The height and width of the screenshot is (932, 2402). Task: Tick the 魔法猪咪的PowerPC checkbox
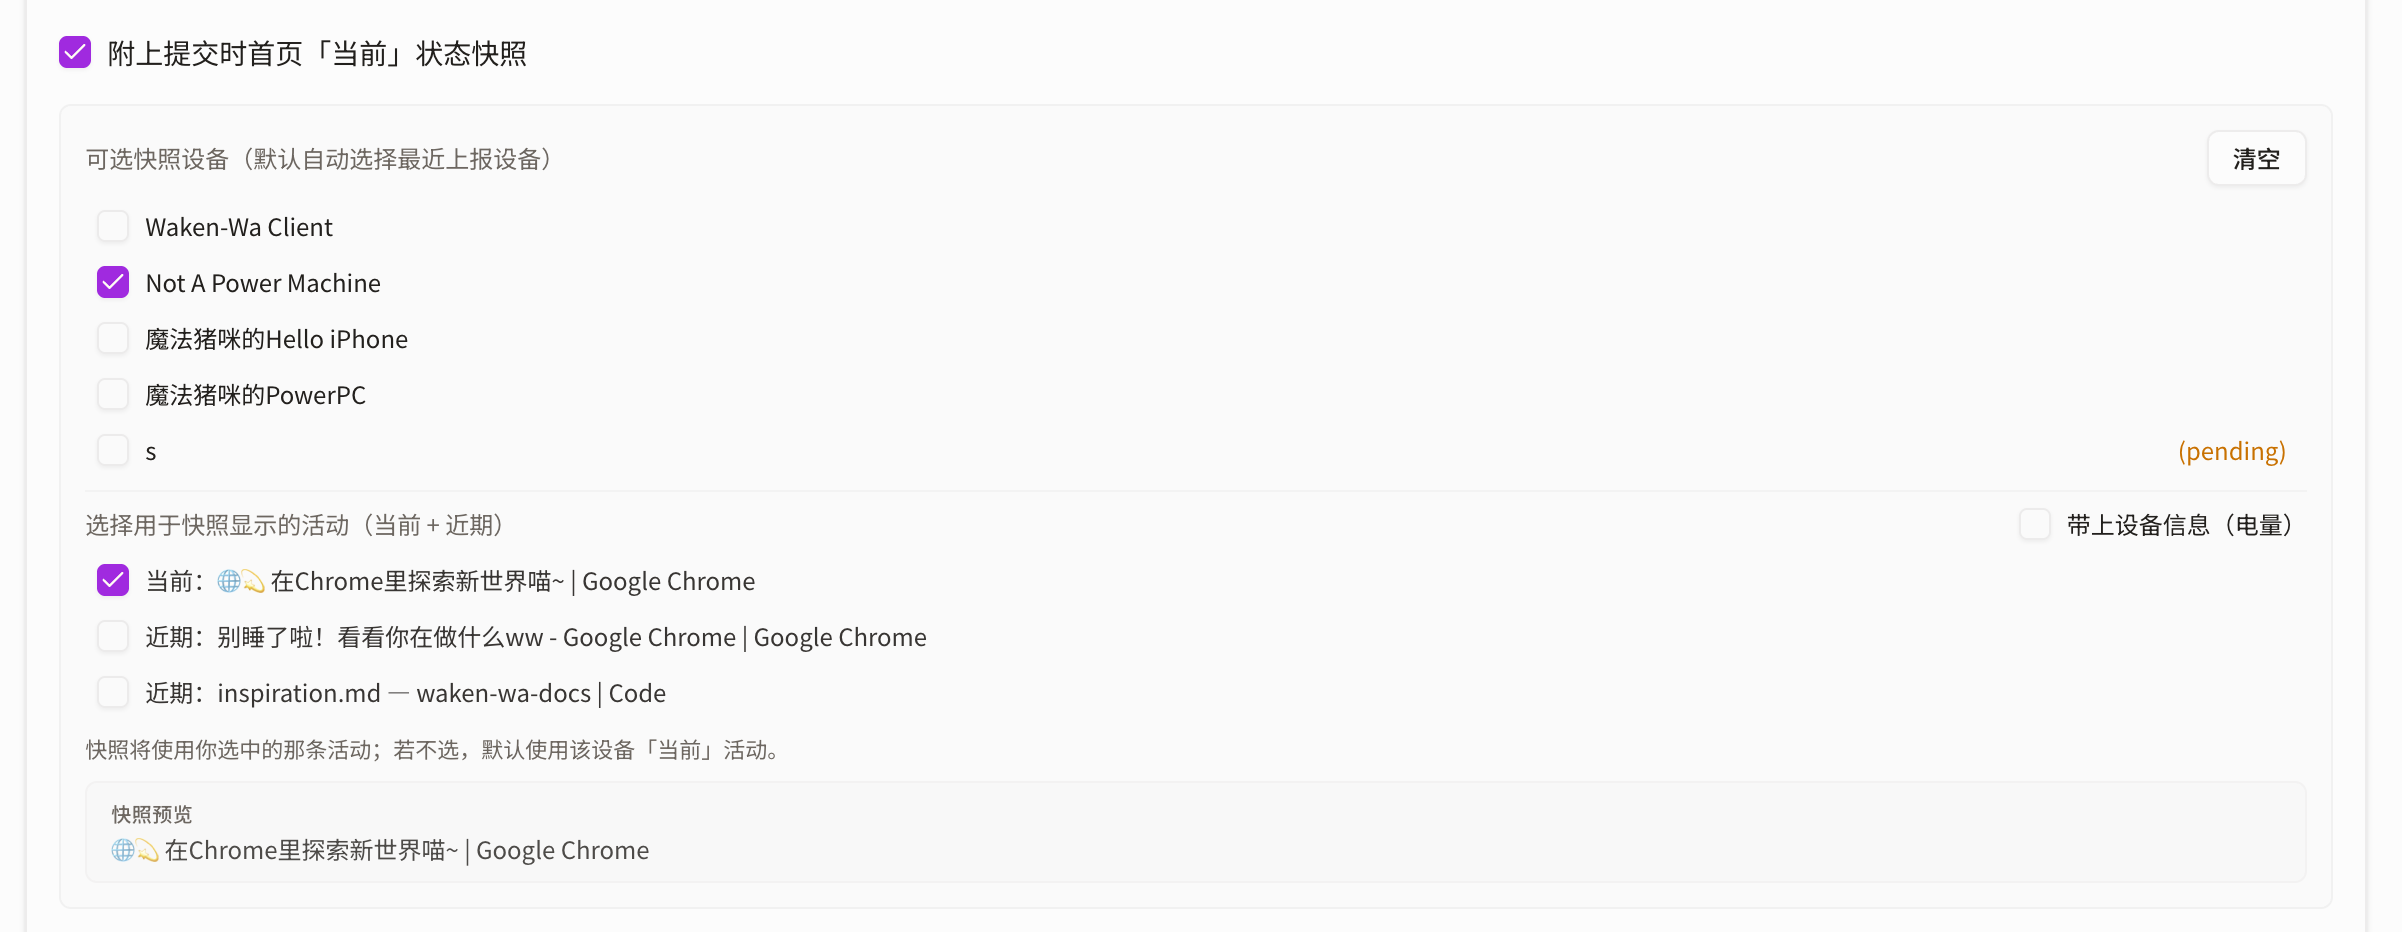coord(113,394)
